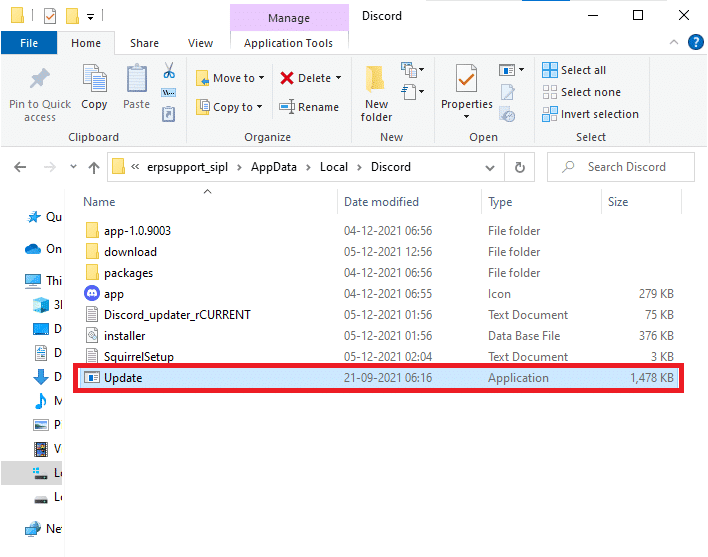Open the File menu tab
Viewport: 708px width, 557px height.
(29, 43)
